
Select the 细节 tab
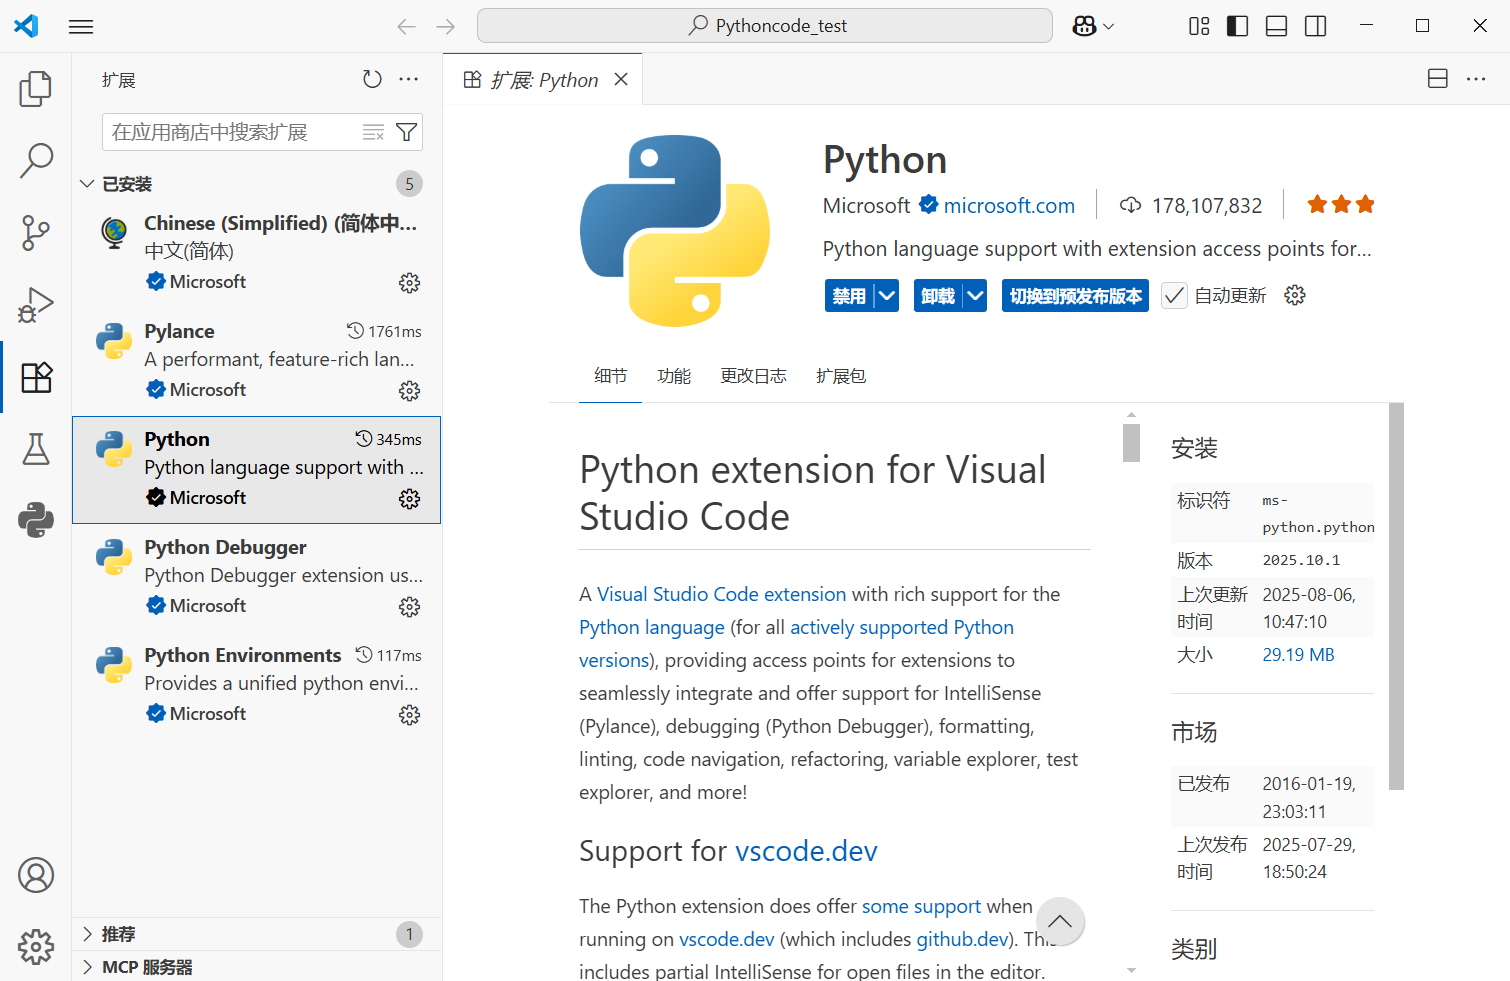click(610, 376)
